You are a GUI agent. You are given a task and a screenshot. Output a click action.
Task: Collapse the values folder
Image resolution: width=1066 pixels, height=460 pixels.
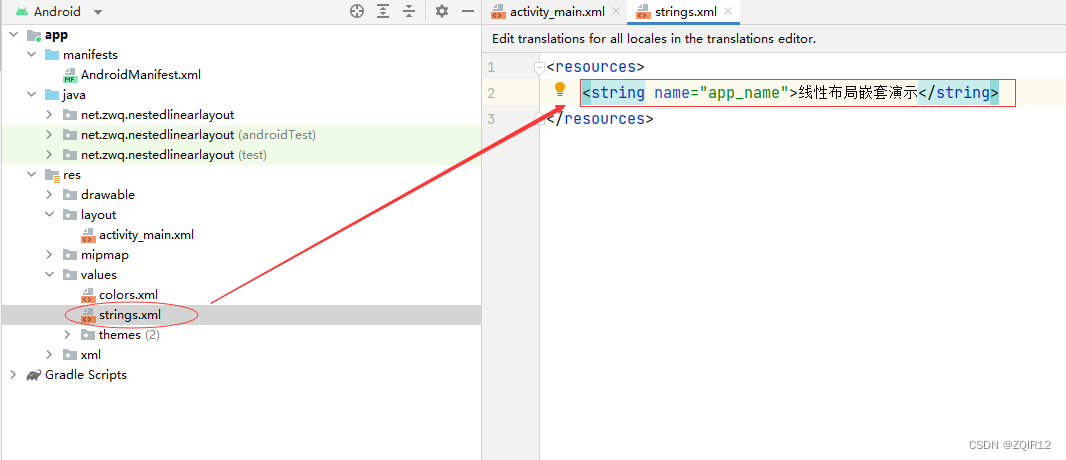[49, 275]
